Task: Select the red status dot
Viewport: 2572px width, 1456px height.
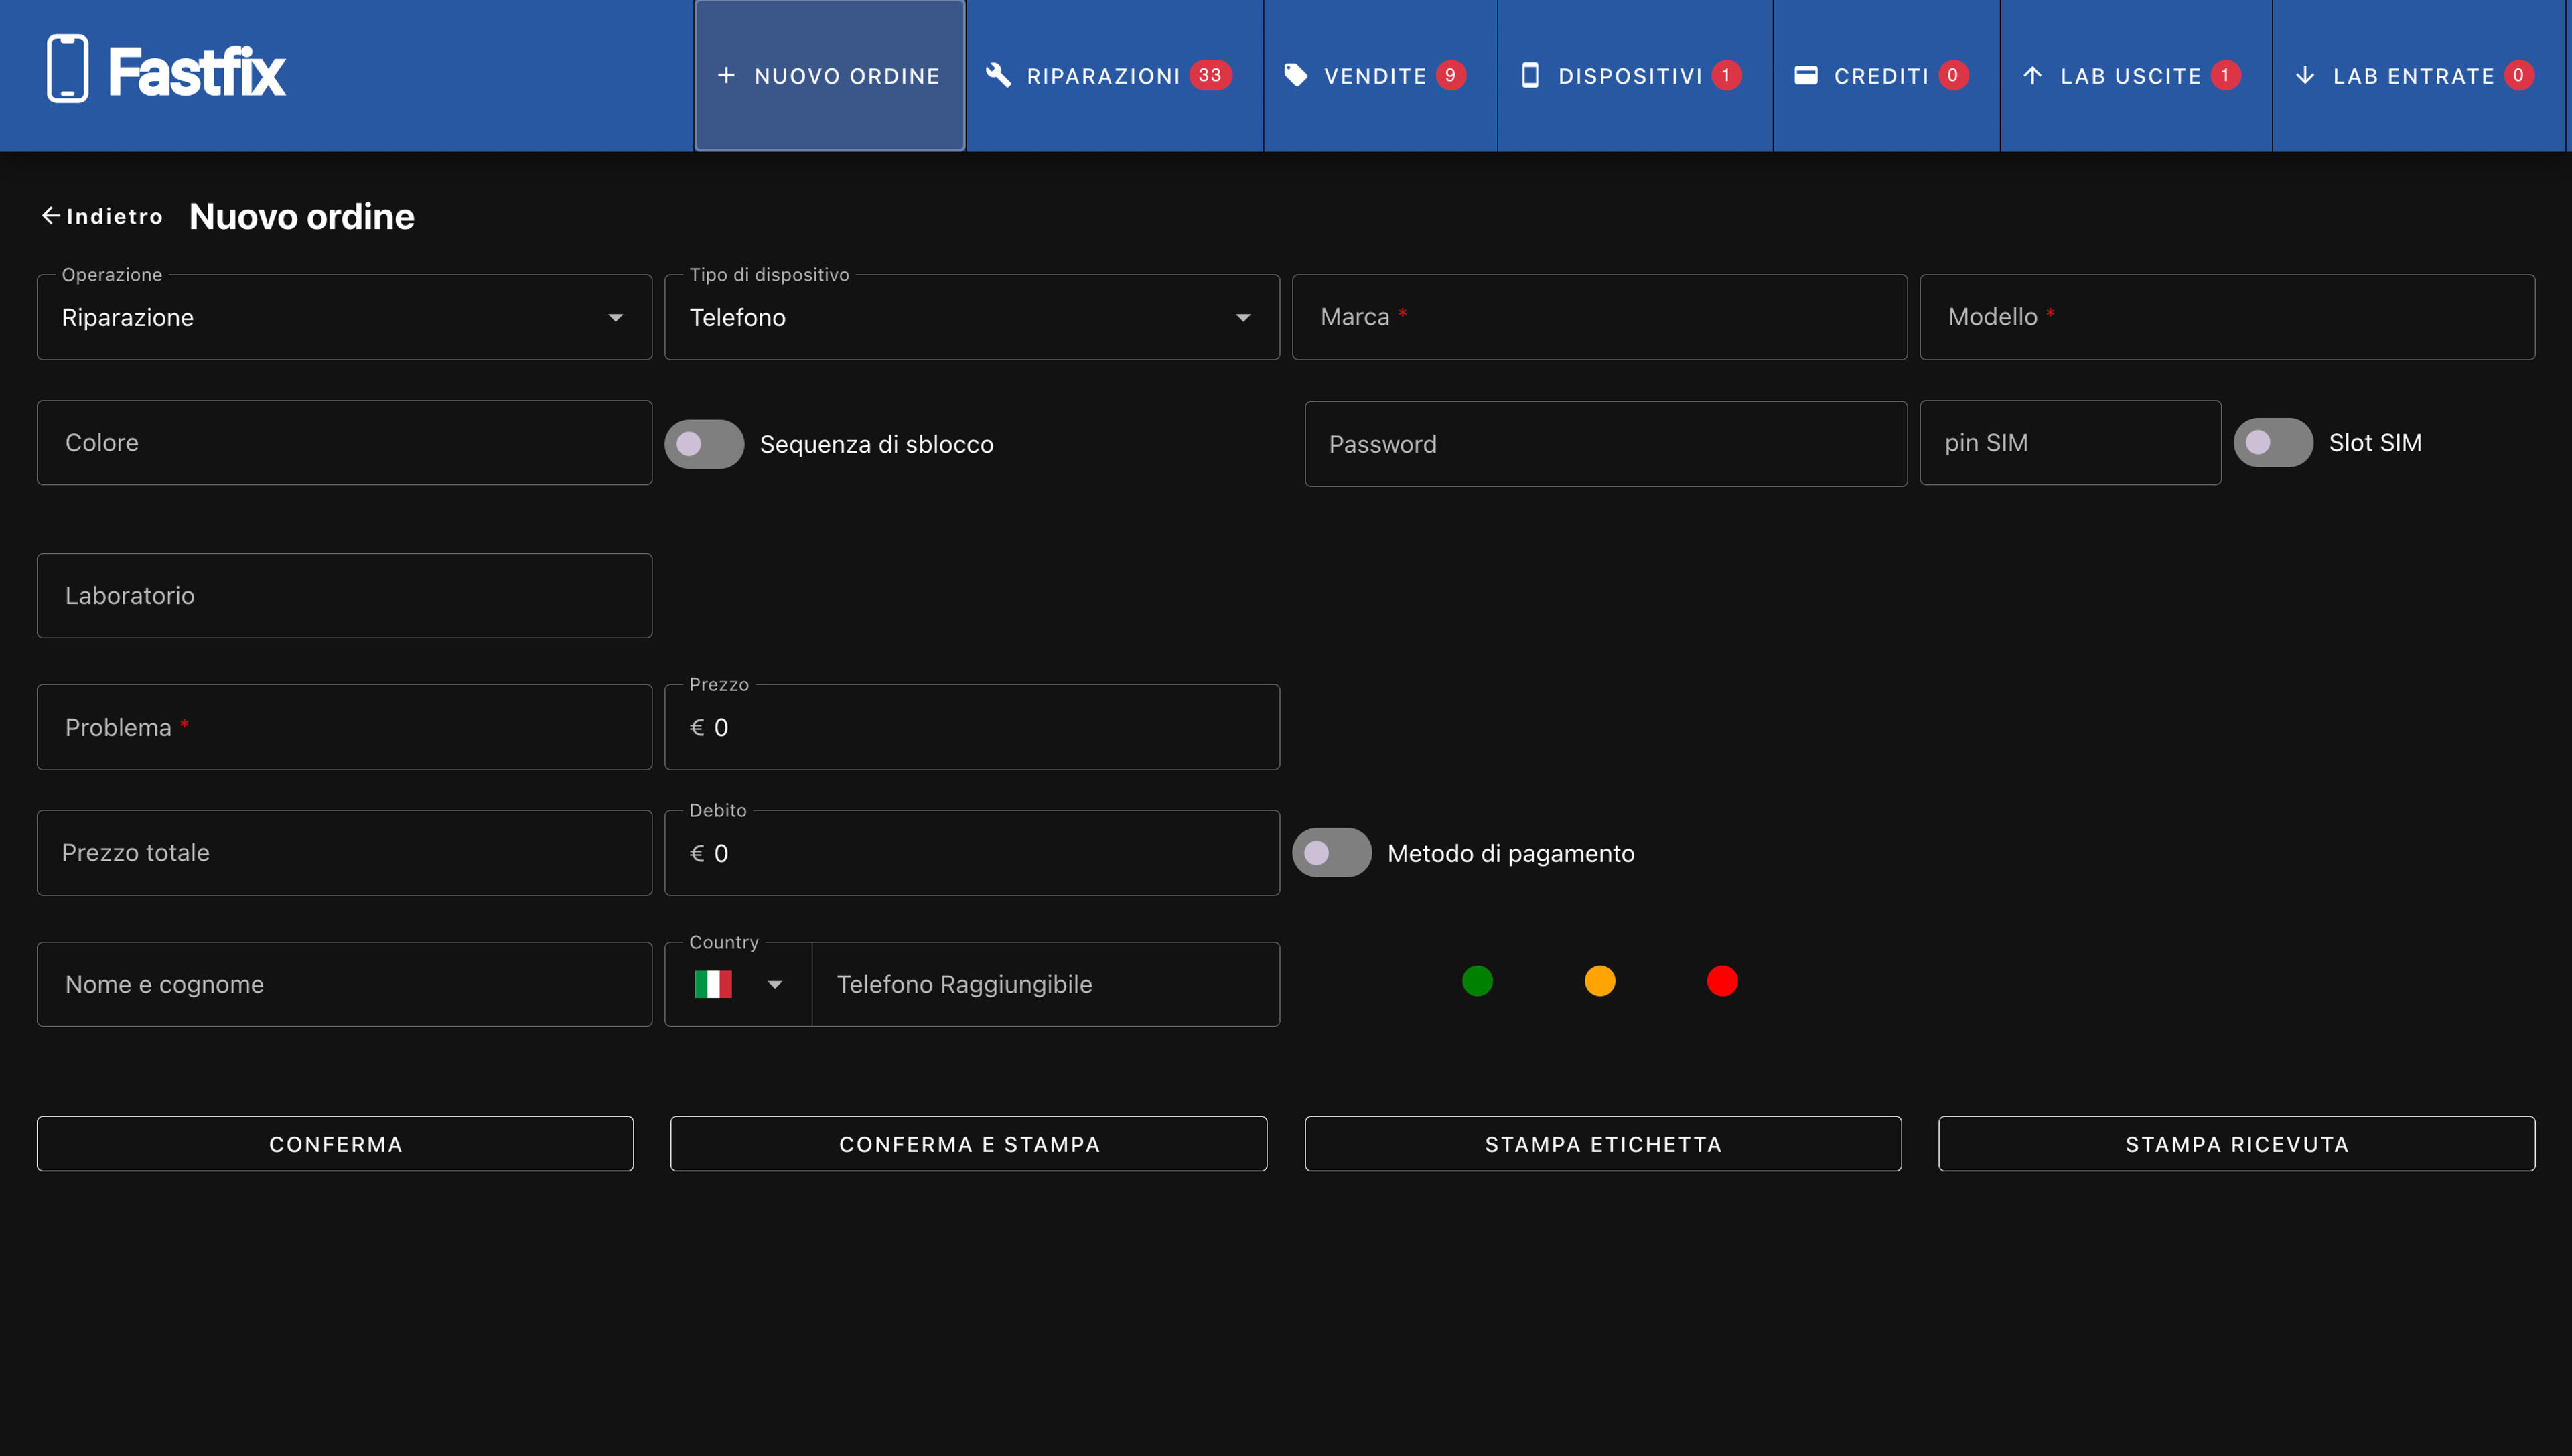Action: click(1722, 981)
